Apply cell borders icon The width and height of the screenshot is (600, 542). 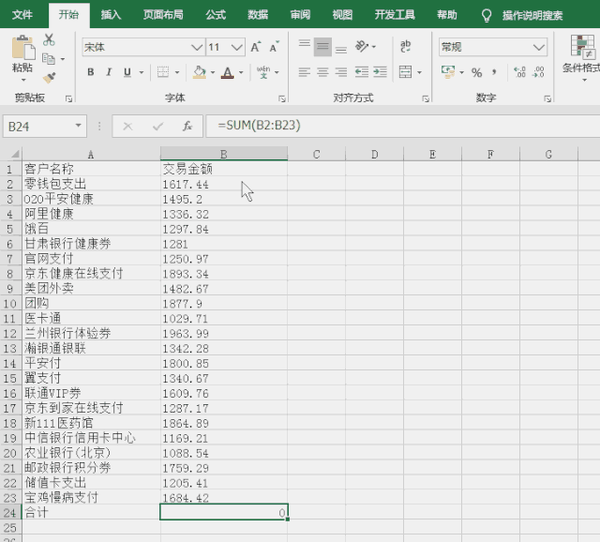[163, 72]
